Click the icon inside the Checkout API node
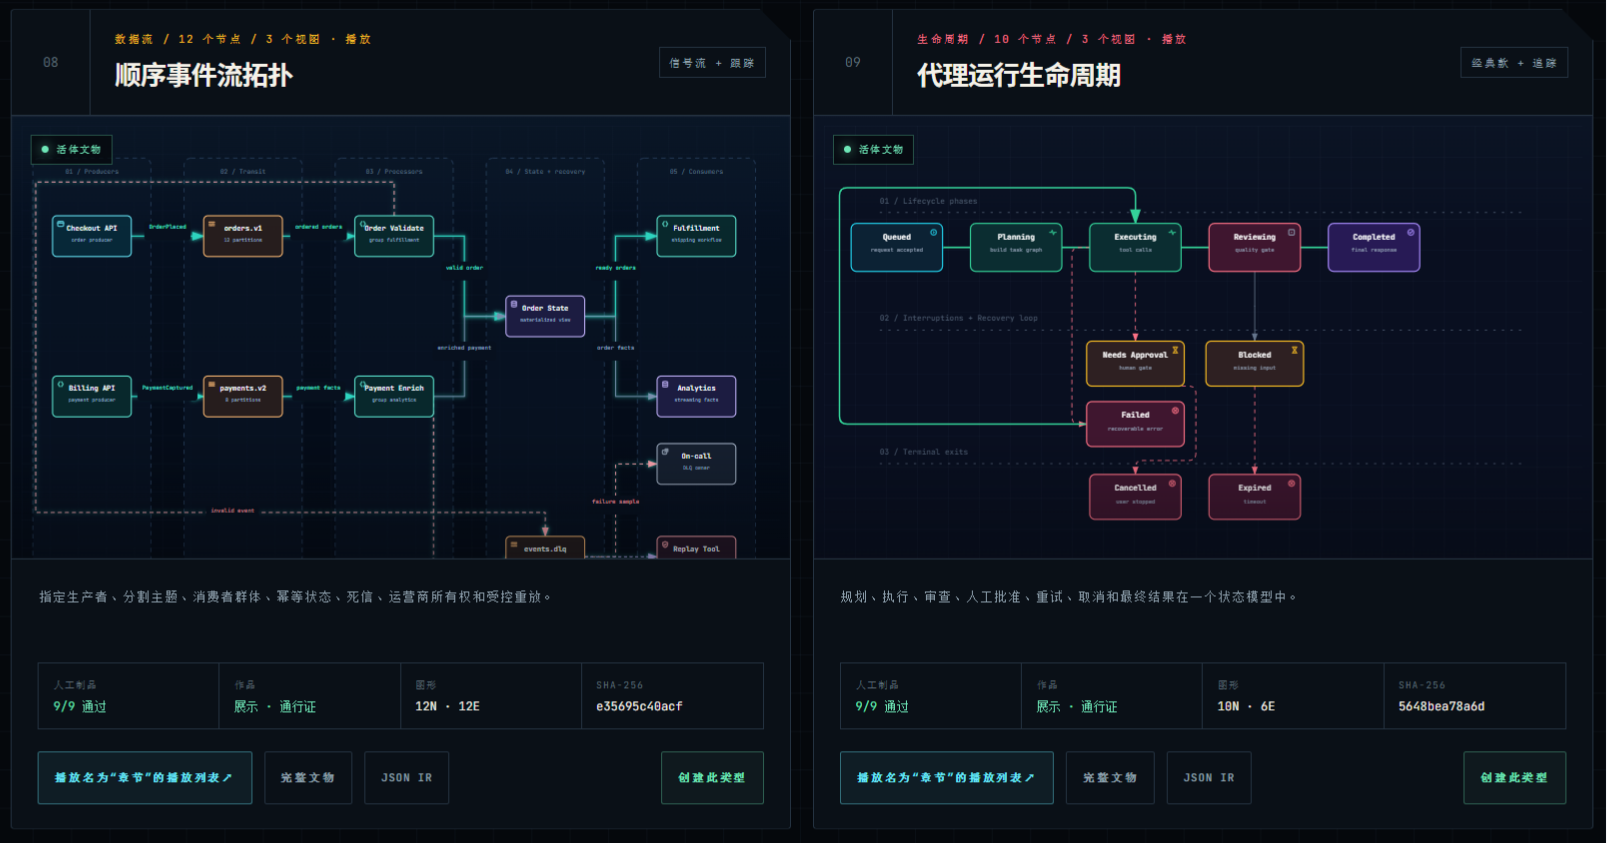The height and width of the screenshot is (843, 1607). point(60,224)
